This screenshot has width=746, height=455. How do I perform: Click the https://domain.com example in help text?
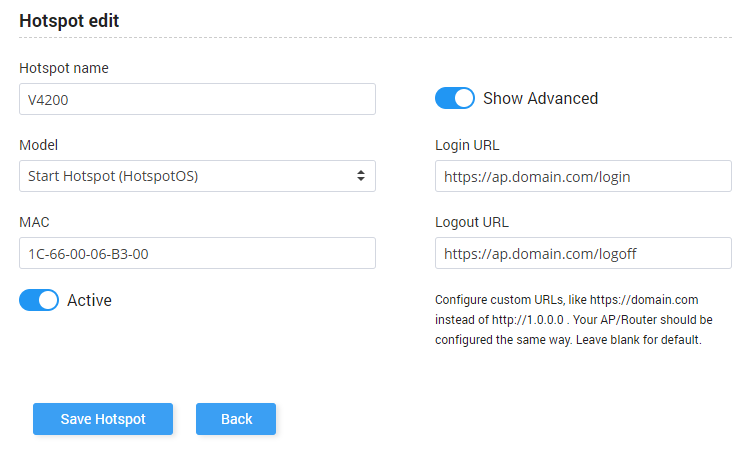pos(643,299)
